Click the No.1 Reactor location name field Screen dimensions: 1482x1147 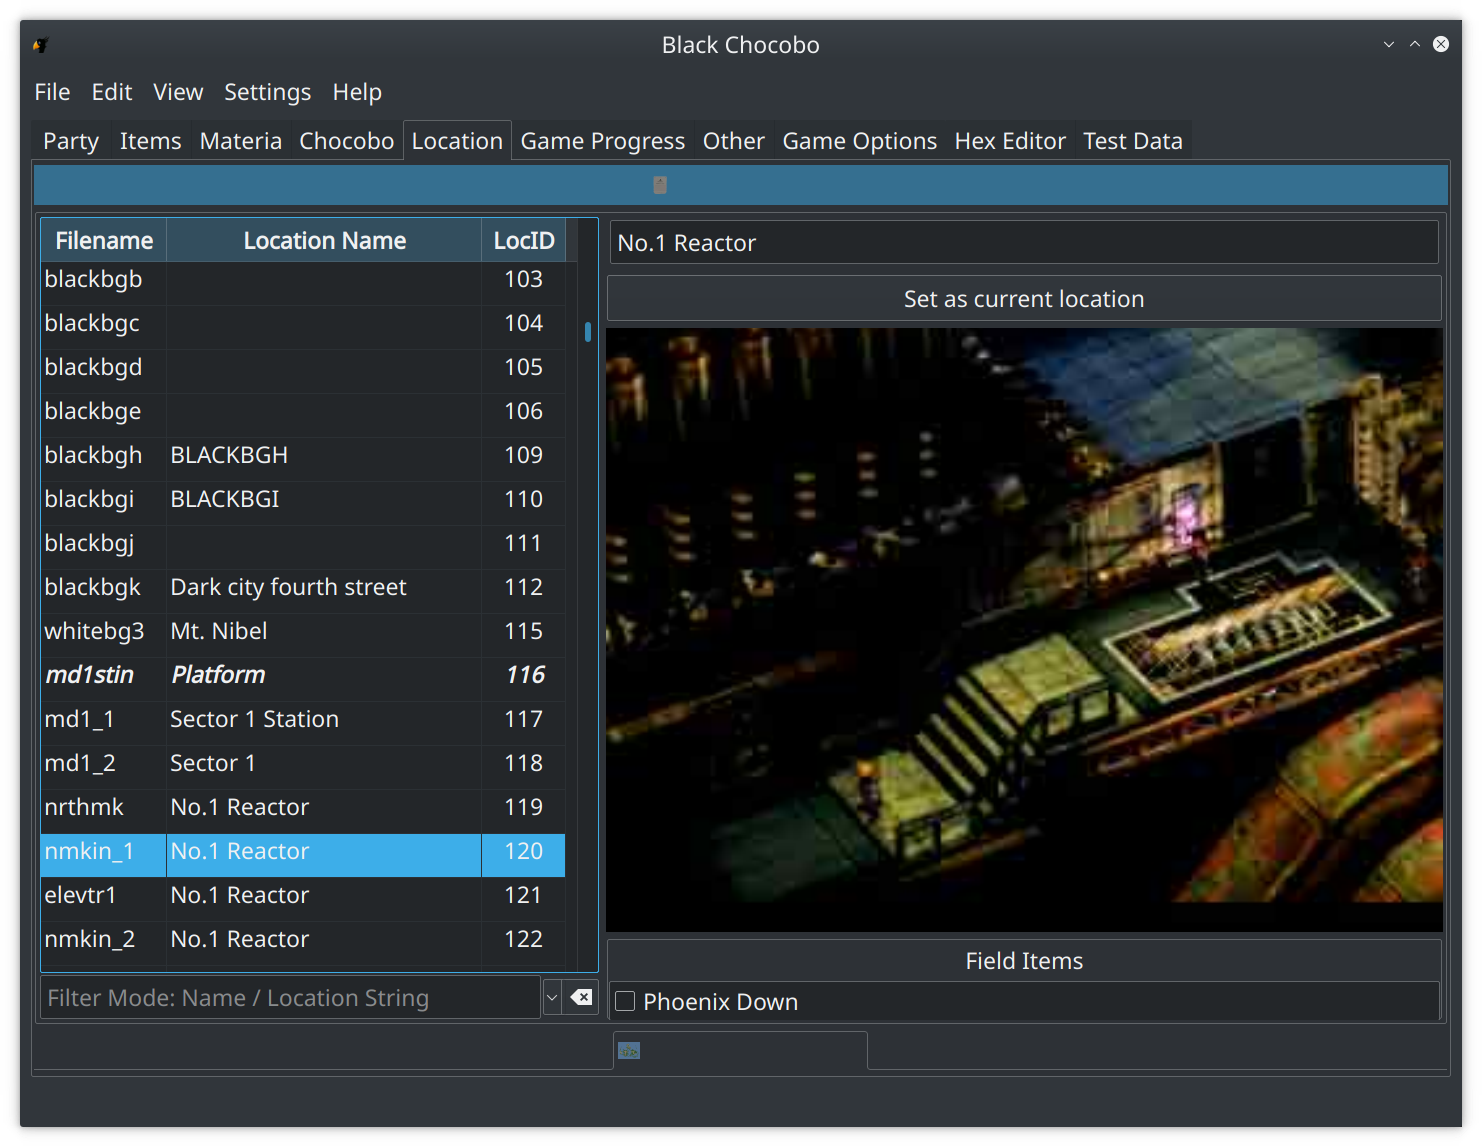coord(1024,243)
